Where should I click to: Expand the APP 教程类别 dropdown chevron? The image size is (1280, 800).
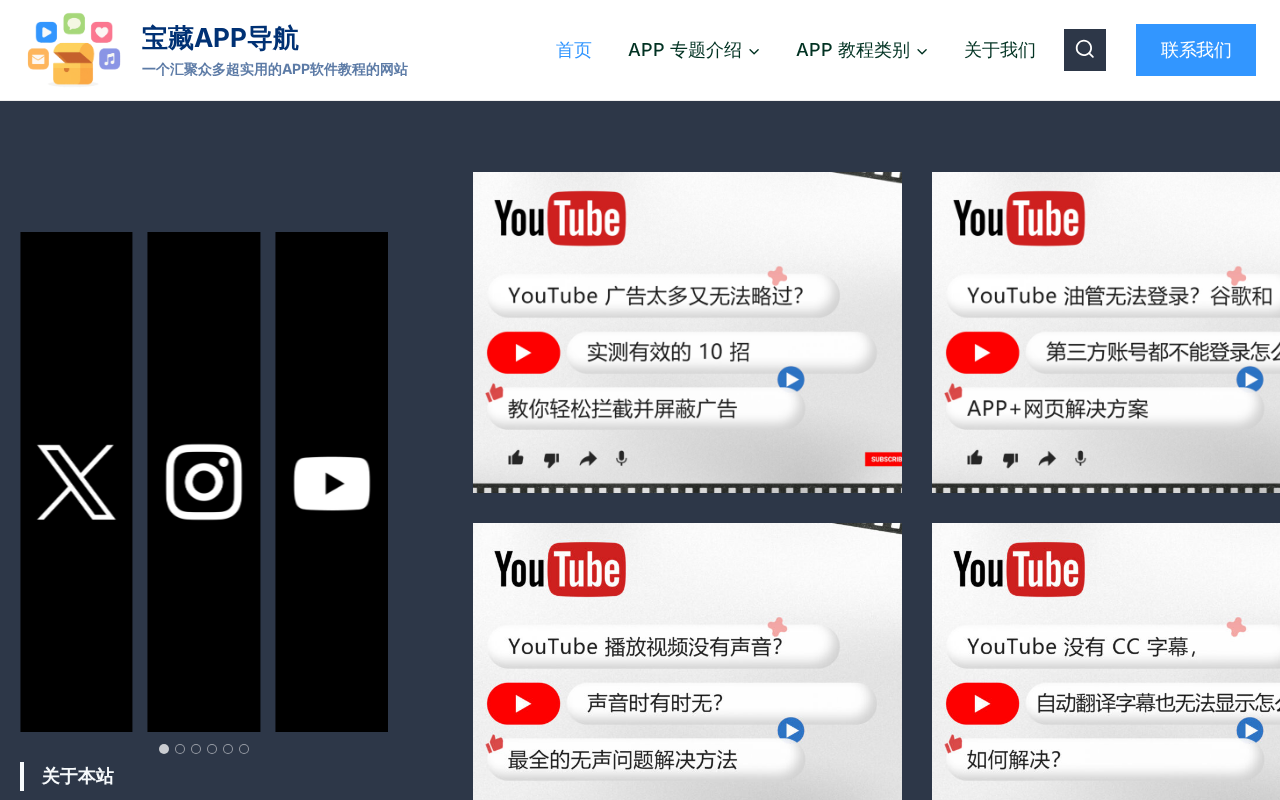coord(922,51)
